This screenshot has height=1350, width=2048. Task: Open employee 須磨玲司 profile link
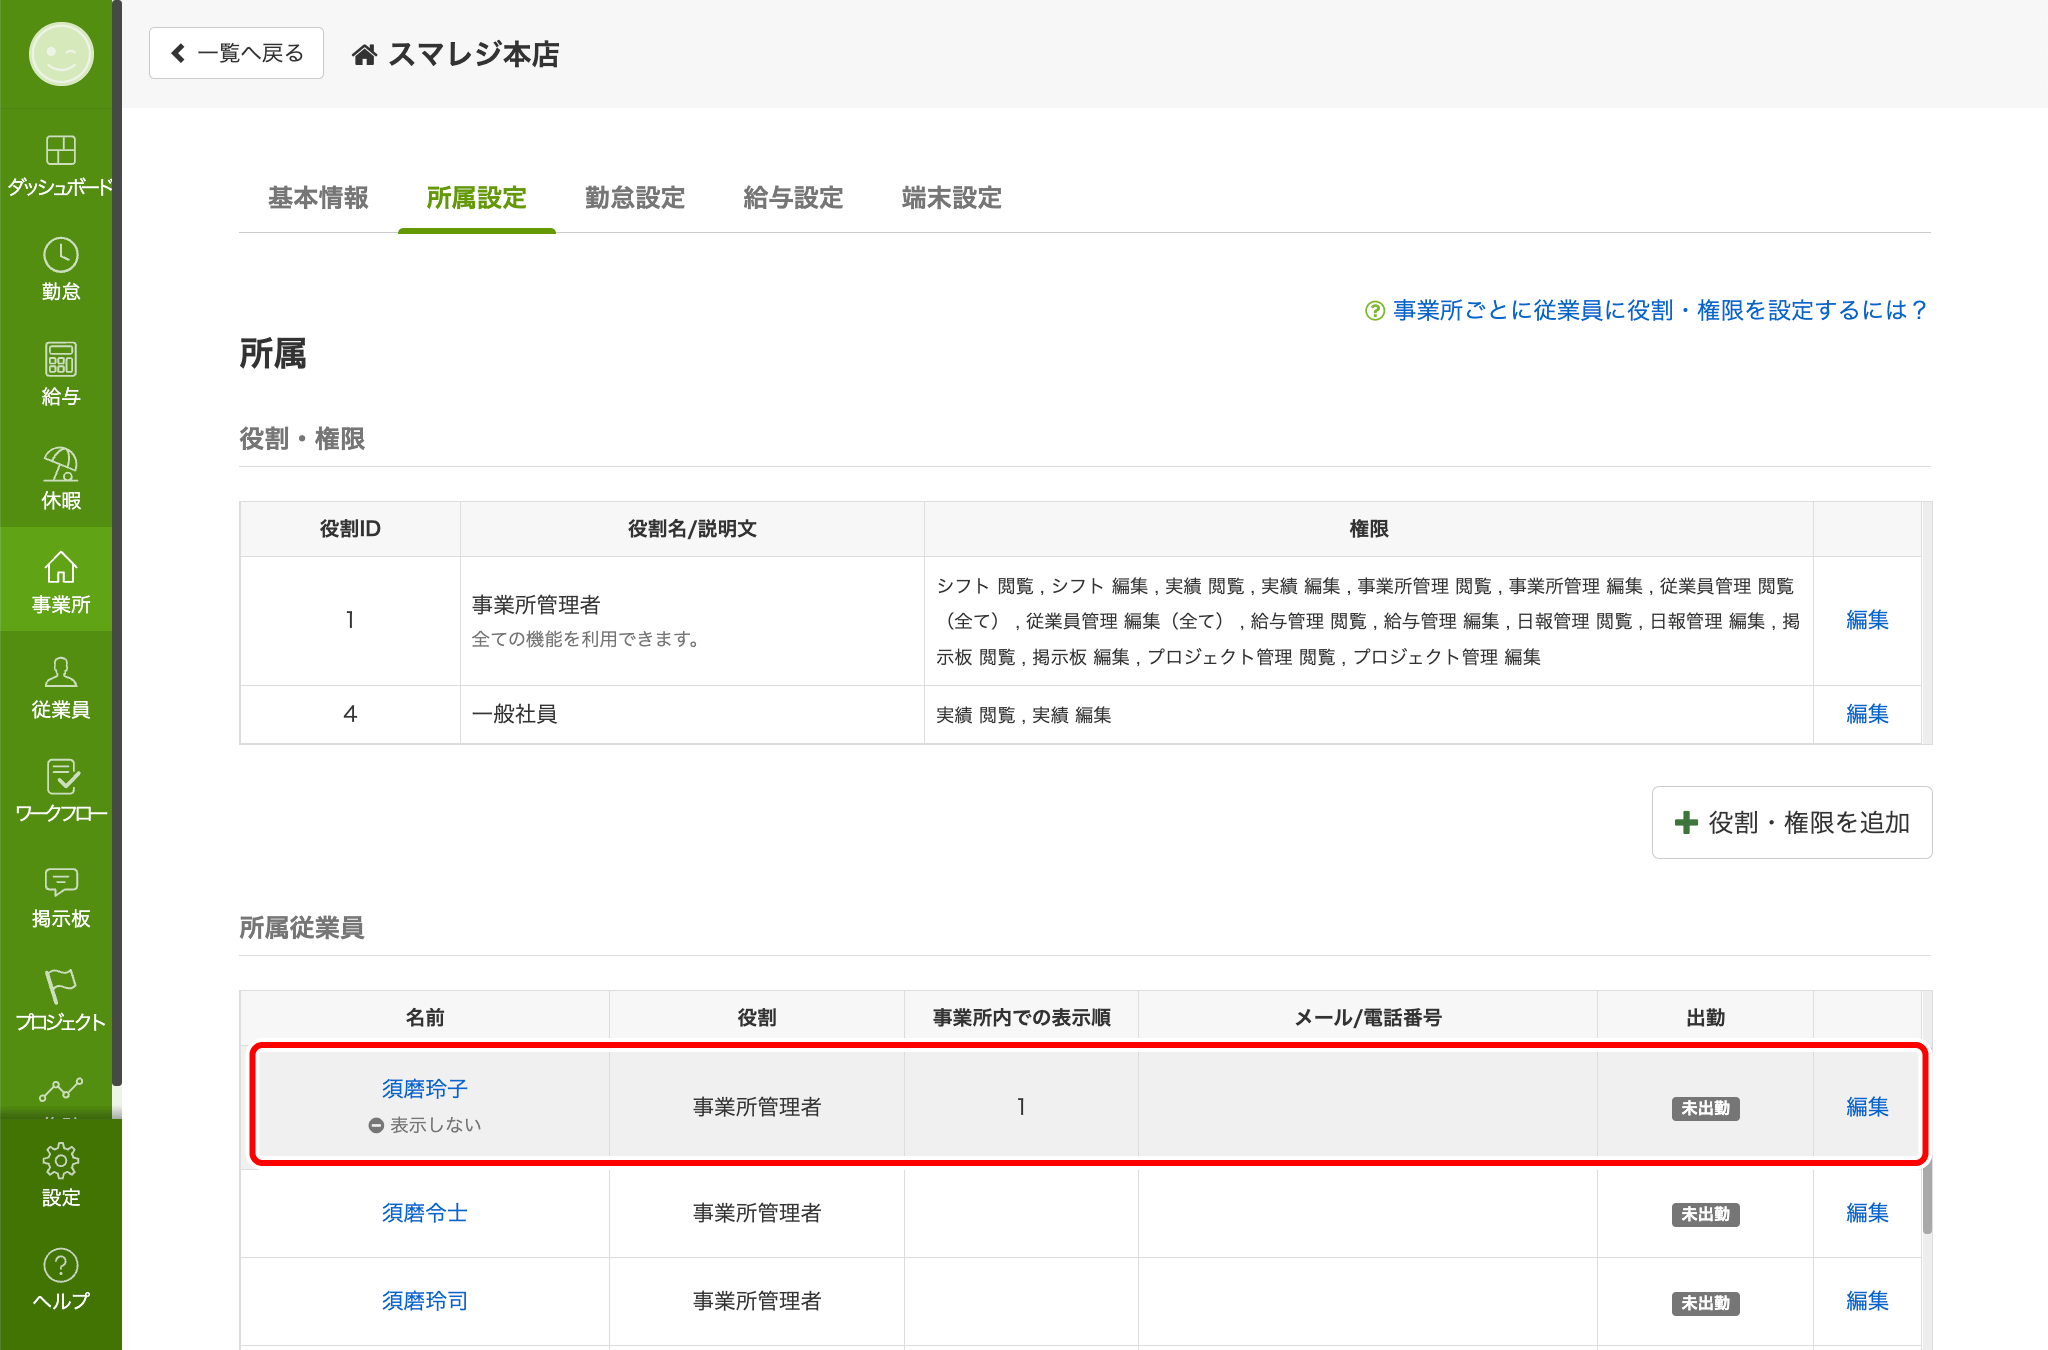425,1301
